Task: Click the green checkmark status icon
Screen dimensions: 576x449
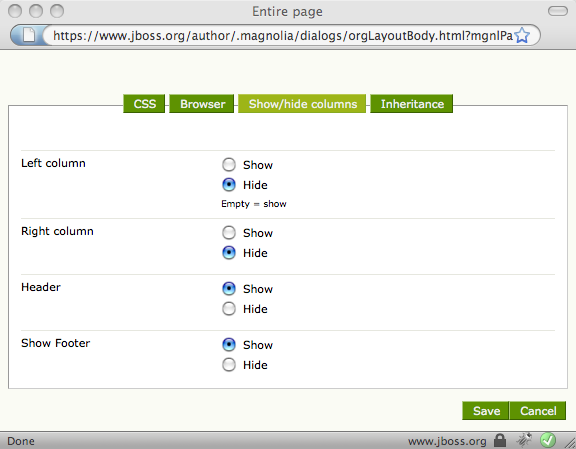Action: click(548, 439)
